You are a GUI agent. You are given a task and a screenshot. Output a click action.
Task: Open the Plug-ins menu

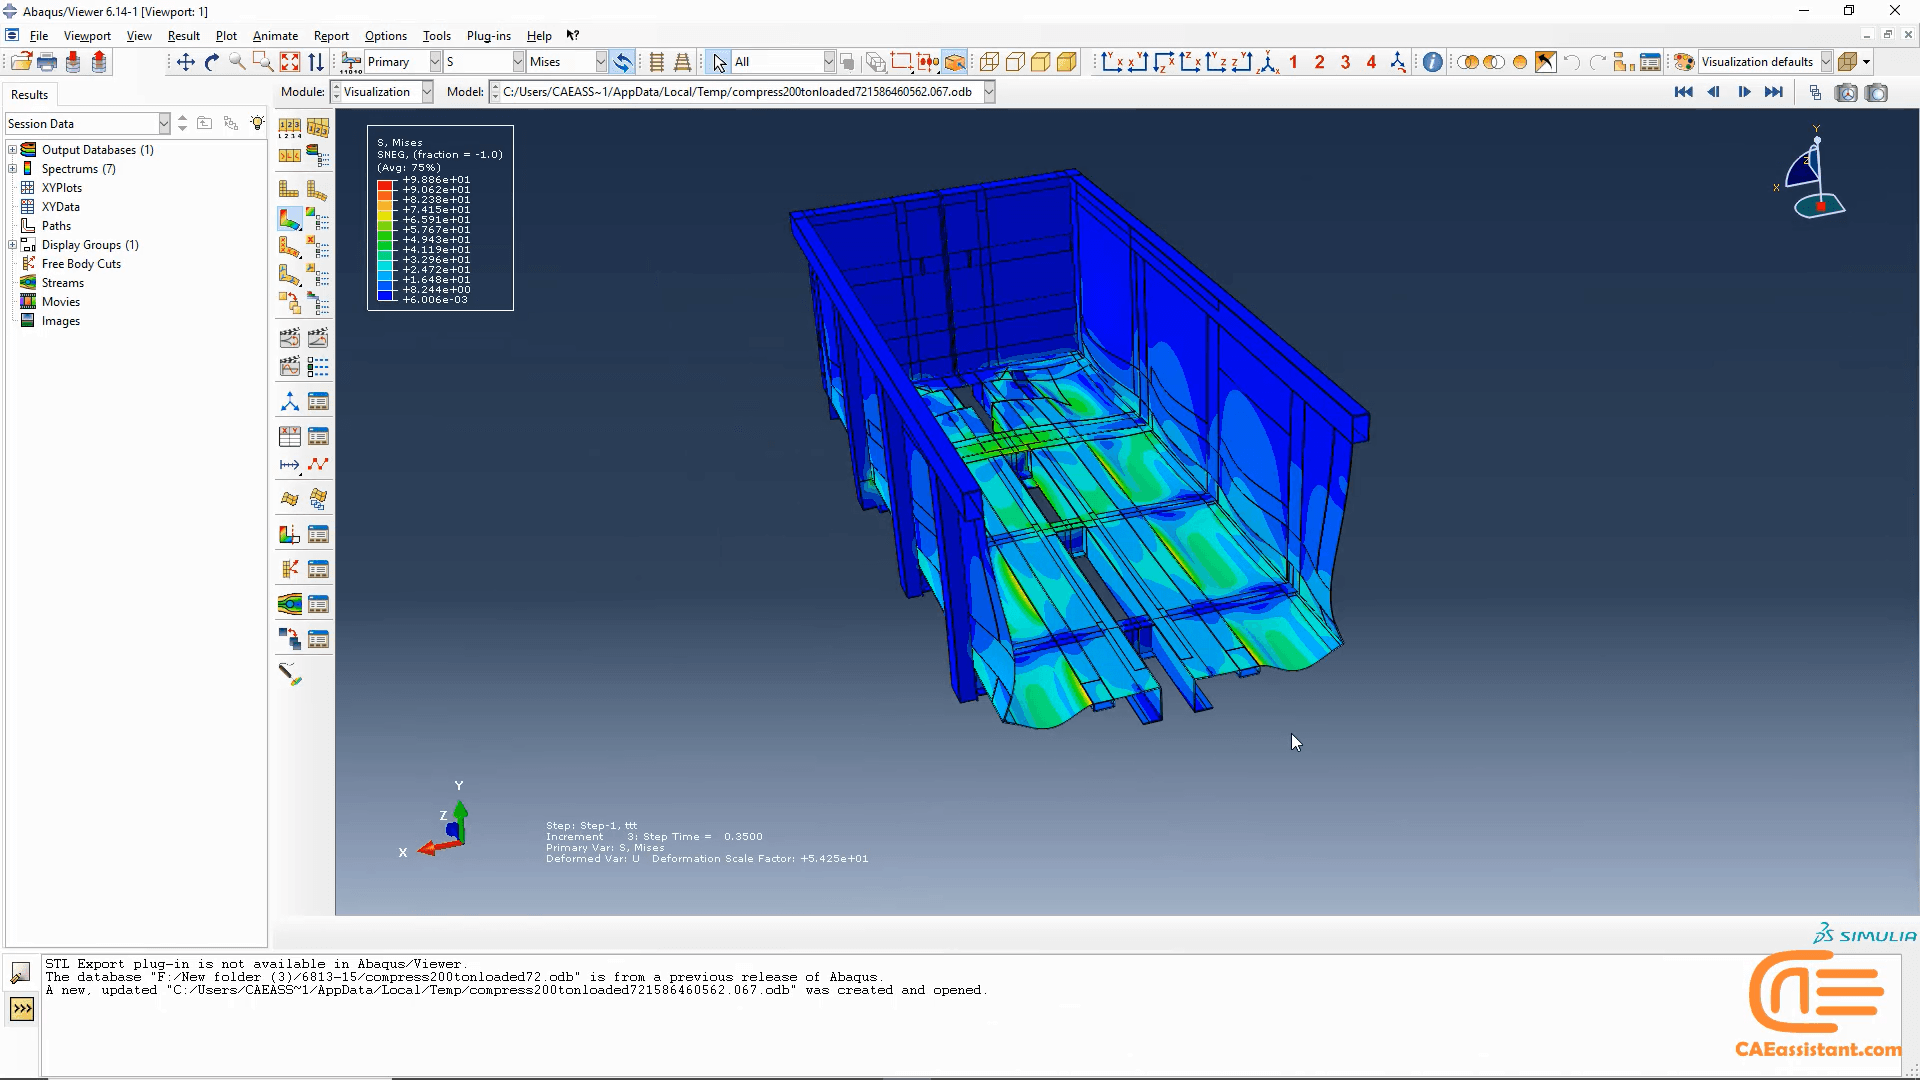(489, 36)
